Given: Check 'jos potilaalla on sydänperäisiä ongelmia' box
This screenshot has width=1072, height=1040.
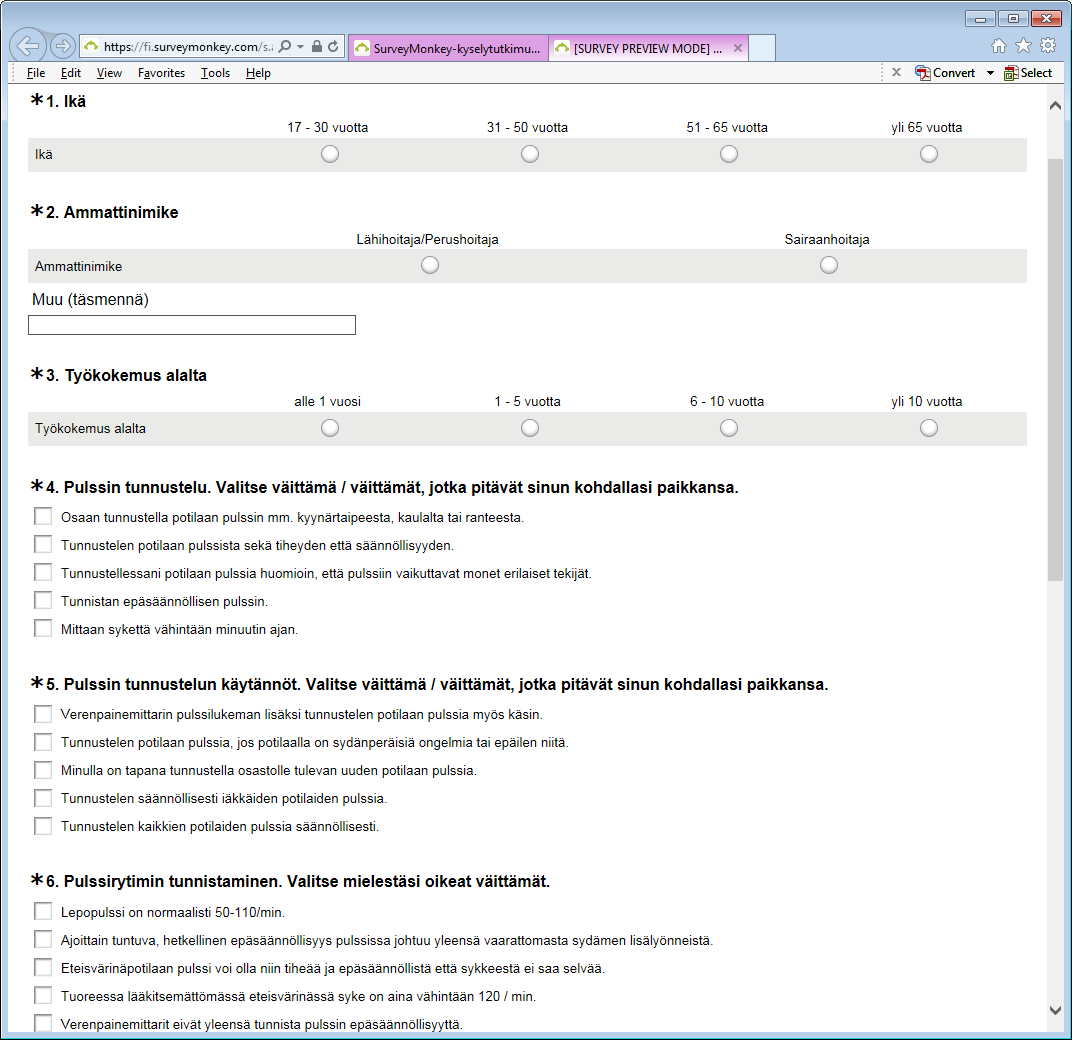Looking at the screenshot, I should (43, 742).
